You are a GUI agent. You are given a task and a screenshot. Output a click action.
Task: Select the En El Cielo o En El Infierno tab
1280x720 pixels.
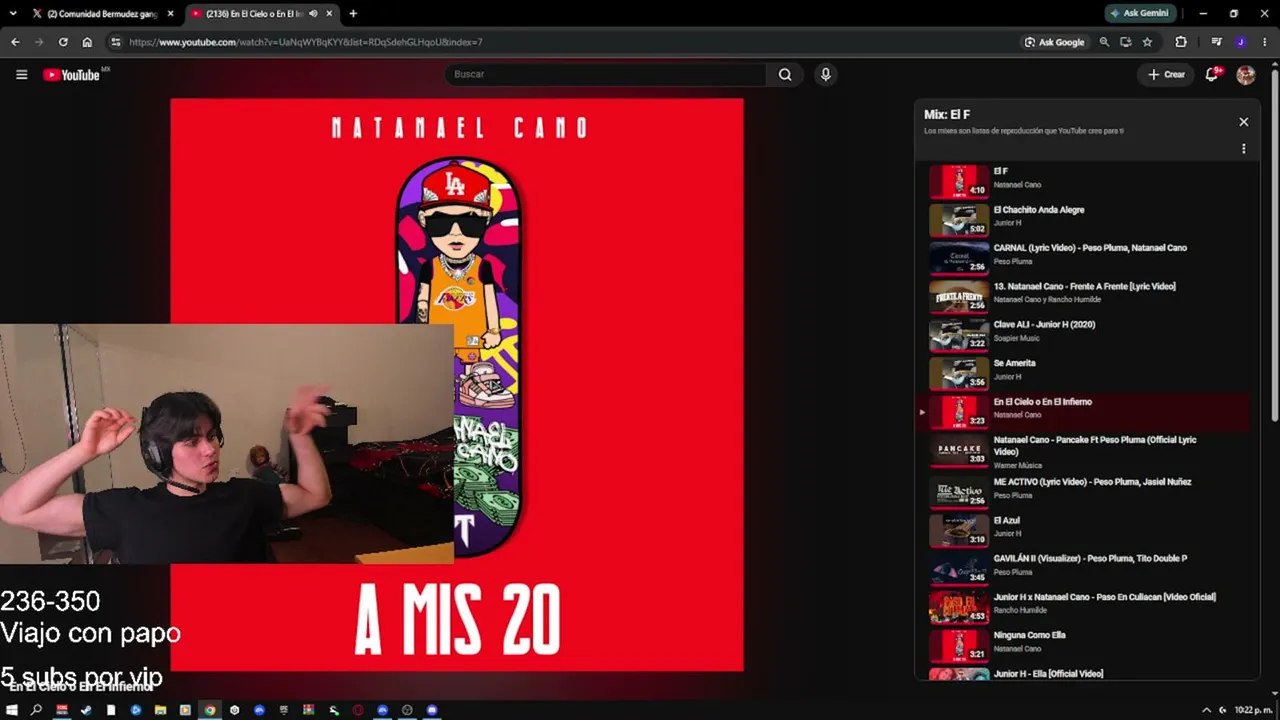point(255,14)
